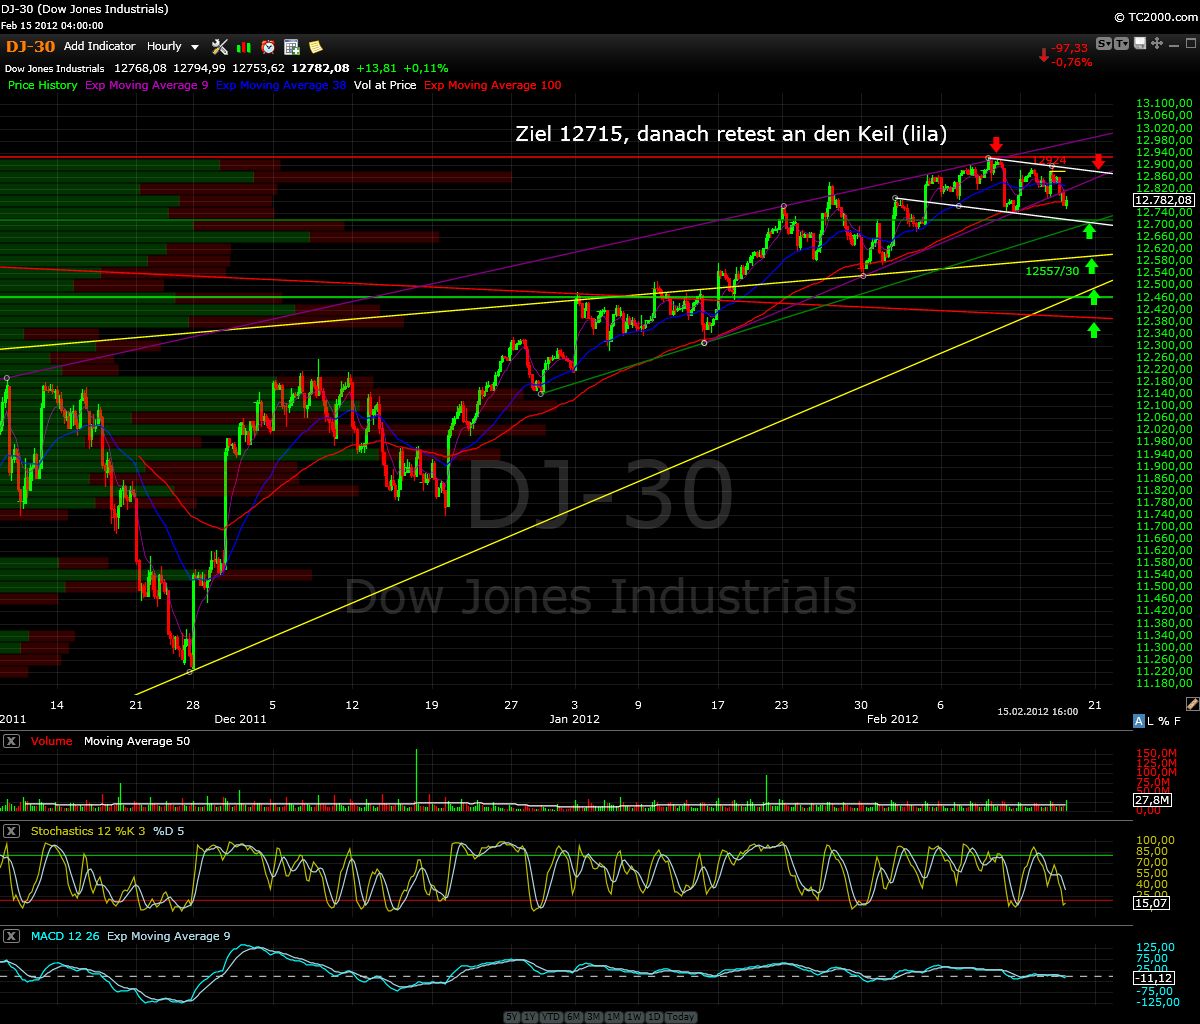The image size is (1200, 1024).
Task: Click the 15,07 stochastics value tag
Action: coord(1152,903)
